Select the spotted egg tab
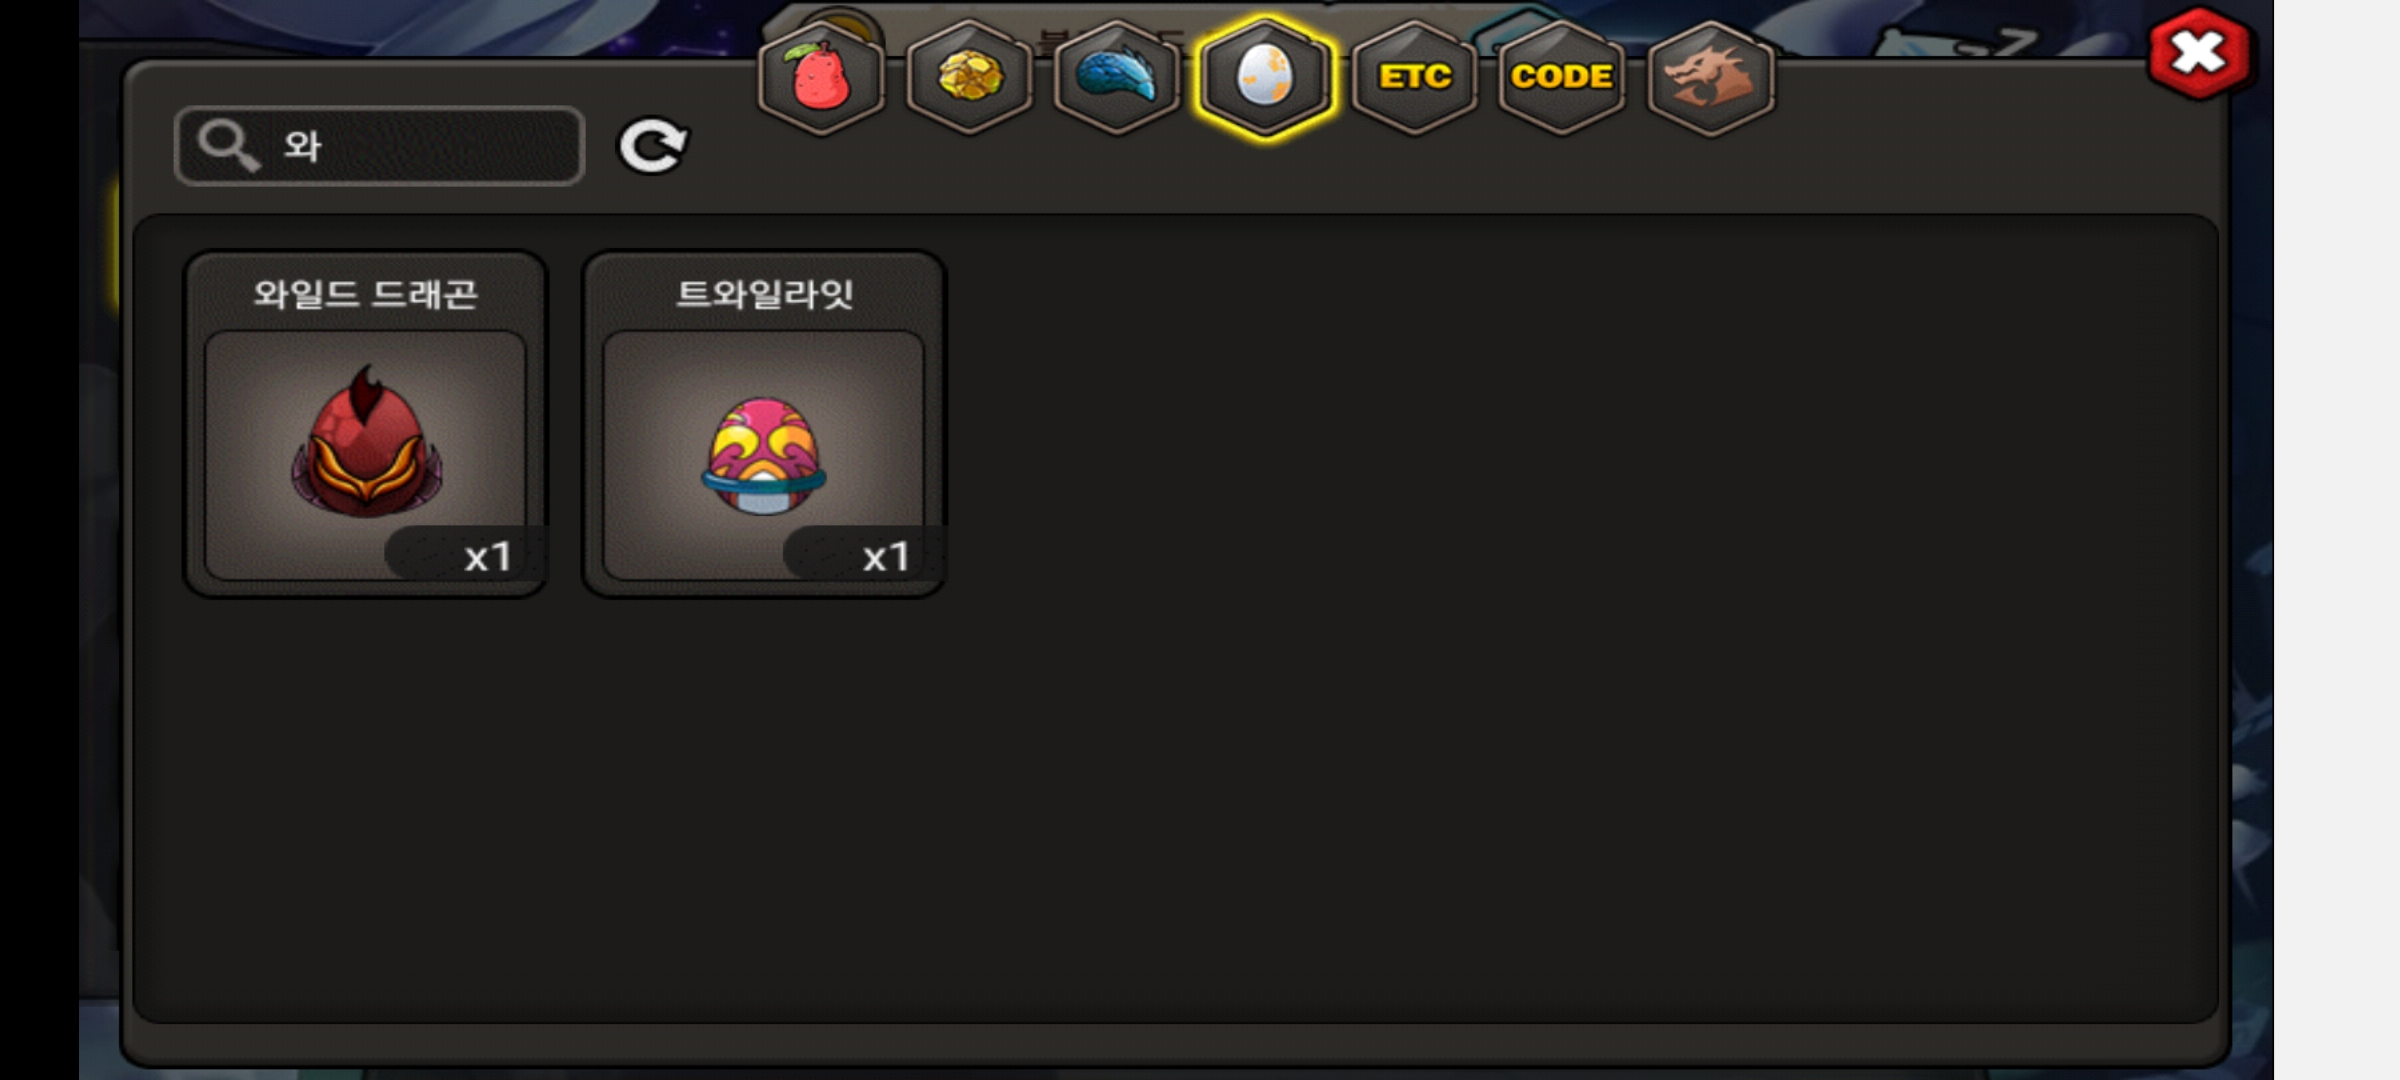2400x1080 pixels. [x=1265, y=77]
